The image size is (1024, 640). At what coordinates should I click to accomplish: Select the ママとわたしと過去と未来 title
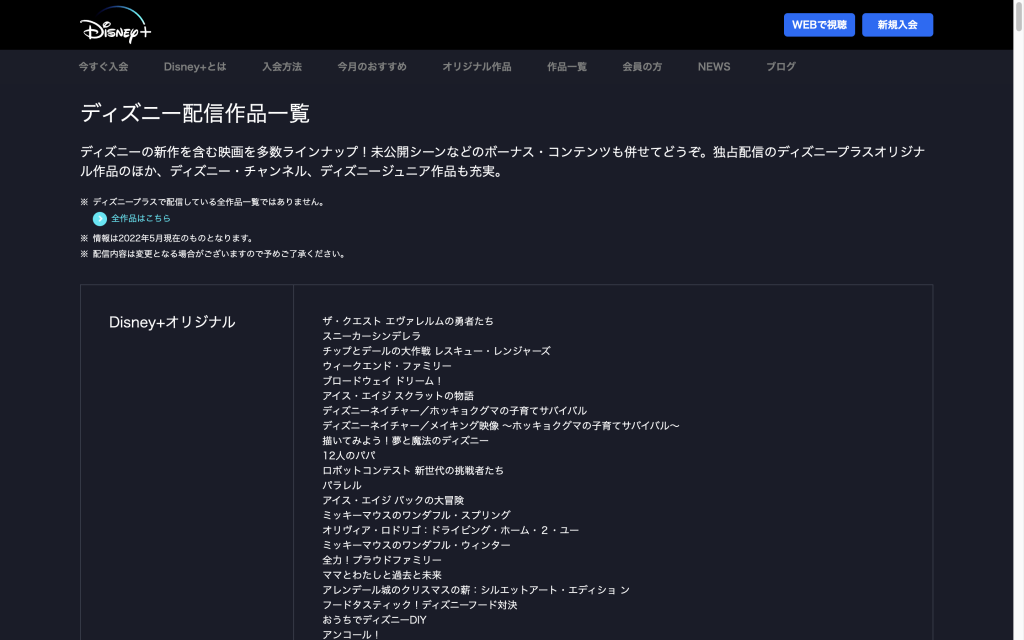click(x=382, y=575)
